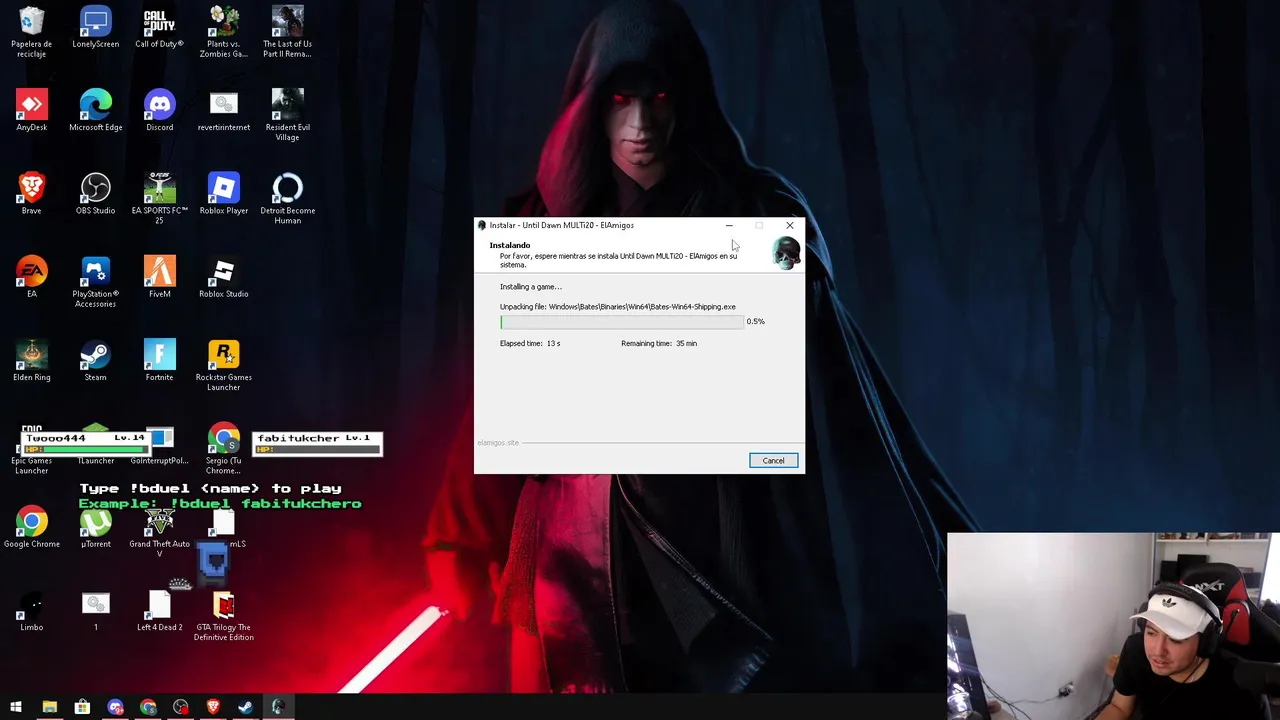This screenshot has width=1280, height=720.
Task: Open the Recycle Bin desktop icon
Action: tap(32, 32)
